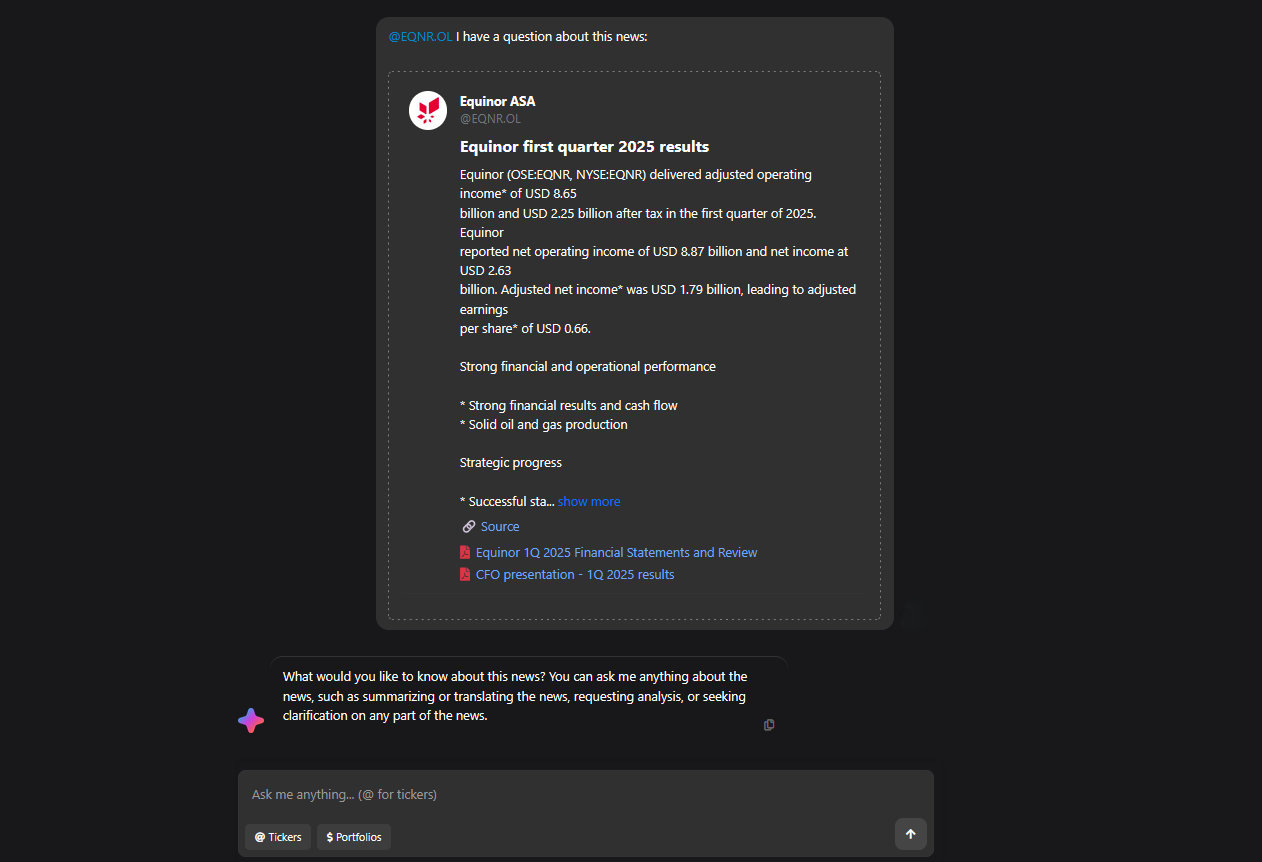Image resolution: width=1262 pixels, height=862 pixels.
Task: Click the PDF icon before Financial Statements link
Action: pyautogui.click(x=464, y=551)
